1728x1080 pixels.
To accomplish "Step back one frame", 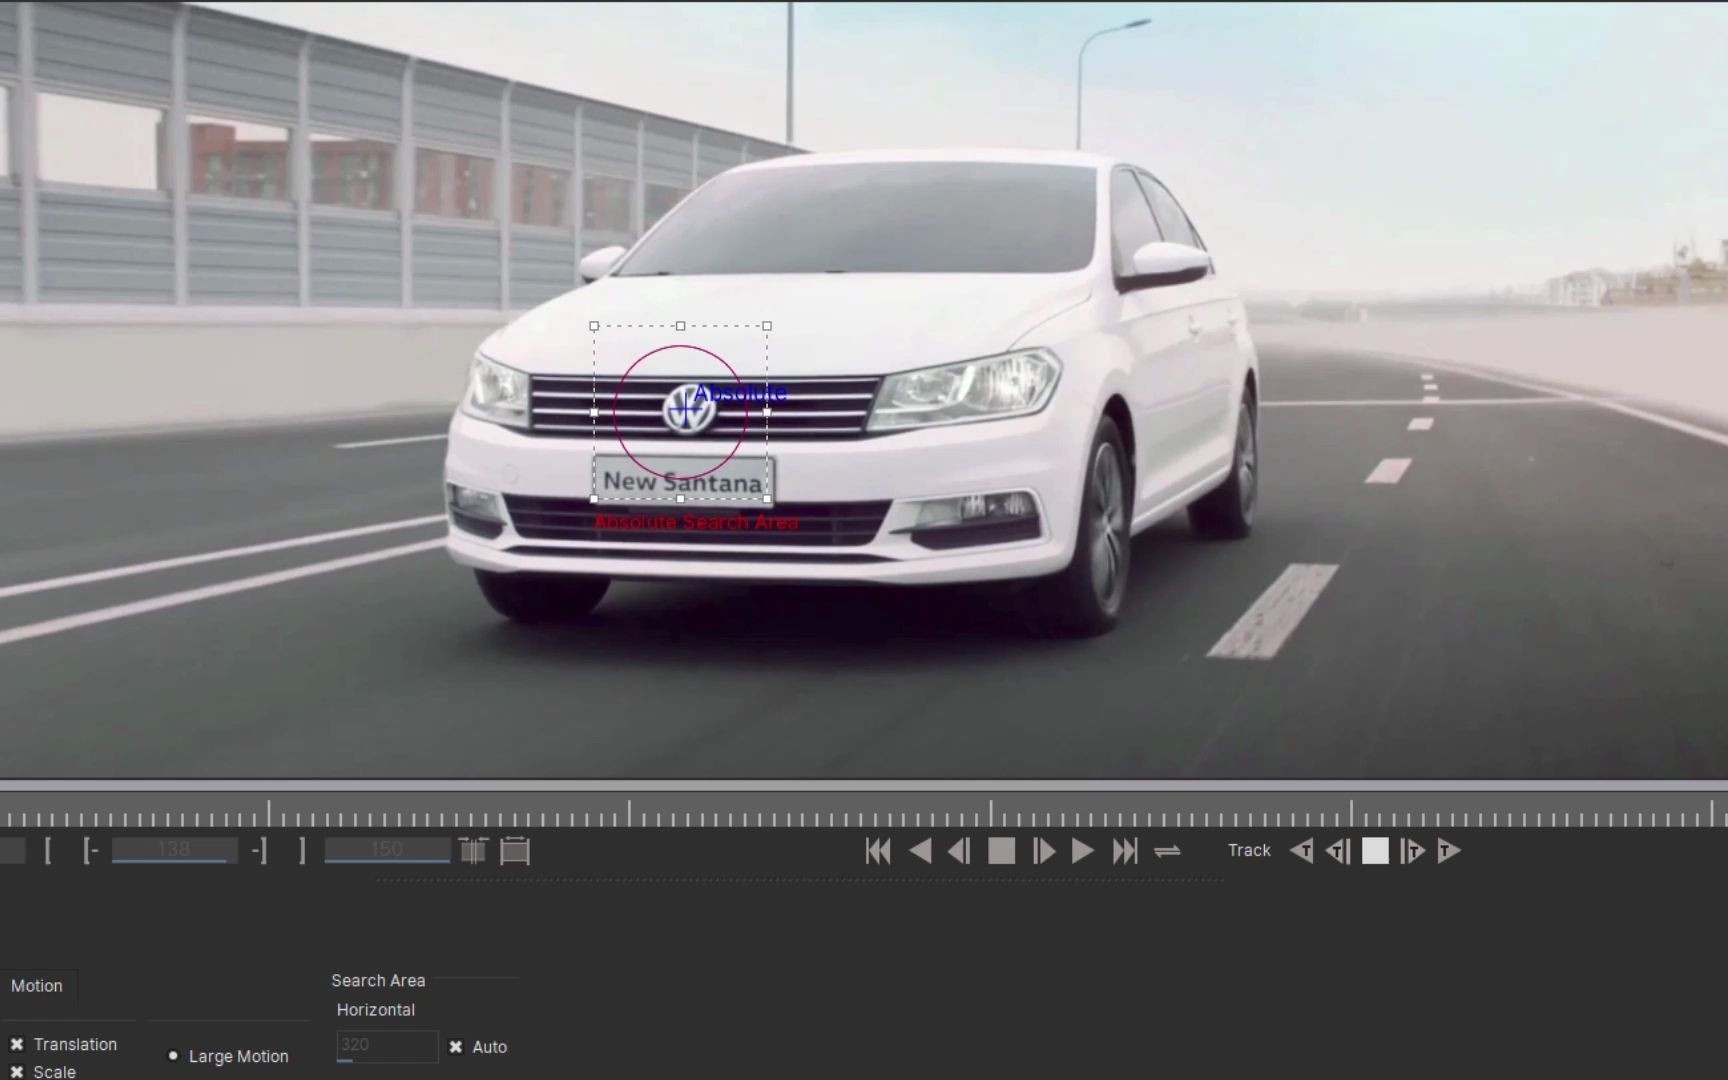I will click(959, 851).
